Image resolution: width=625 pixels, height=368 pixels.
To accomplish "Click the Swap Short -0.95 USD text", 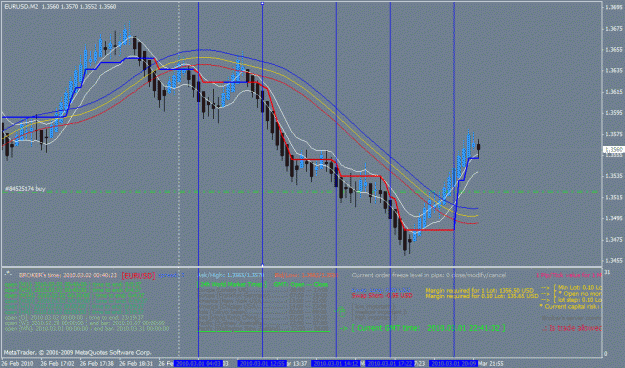I will click(382, 296).
